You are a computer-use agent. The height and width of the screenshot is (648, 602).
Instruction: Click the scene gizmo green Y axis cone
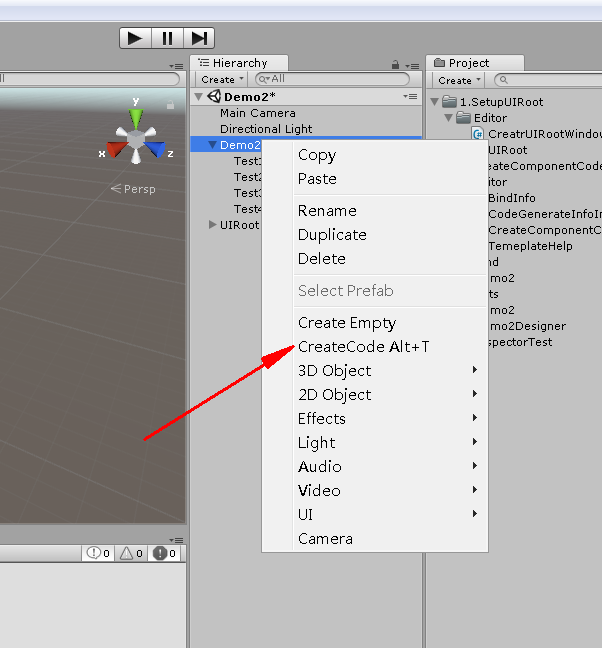tap(136, 119)
